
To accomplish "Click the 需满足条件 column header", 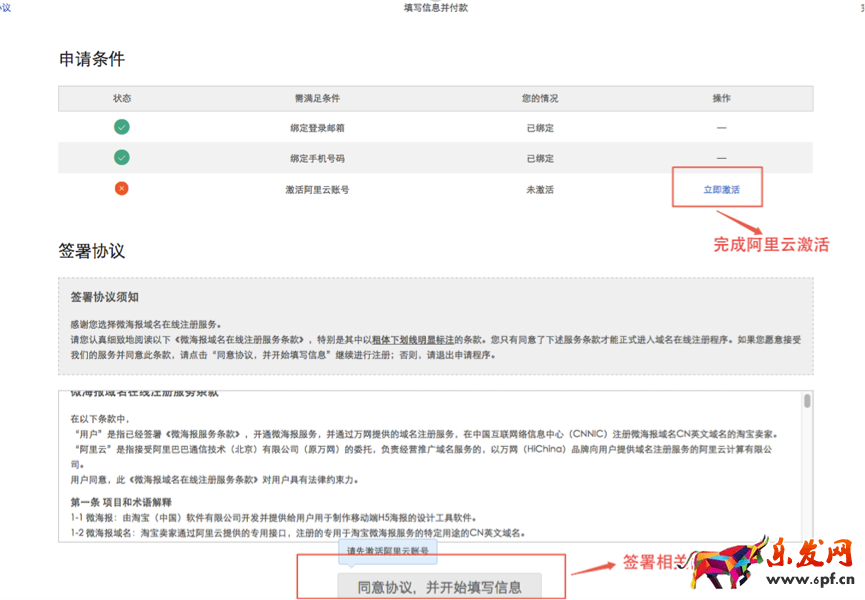I will [x=317, y=98].
